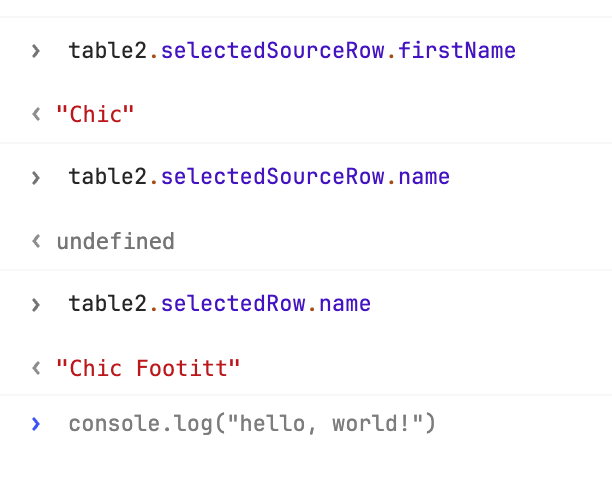
Task: Click the input chevron beside selectedSourceRow.name command
Action: pos(37,177)
